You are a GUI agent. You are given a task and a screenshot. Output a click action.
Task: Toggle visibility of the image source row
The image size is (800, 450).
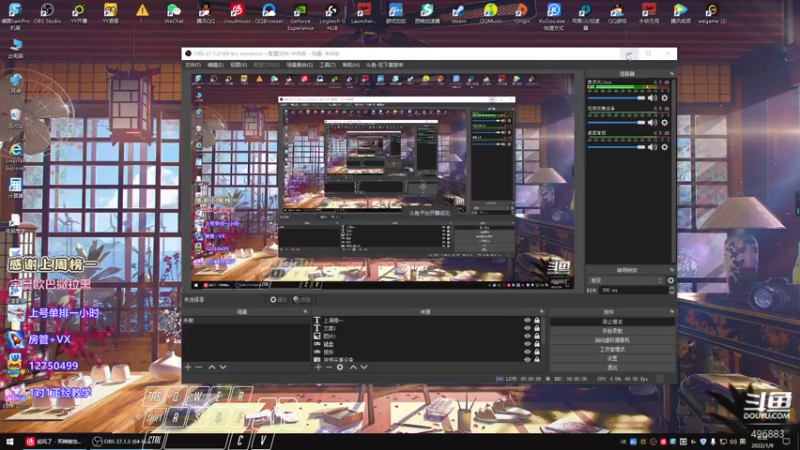point(527,336)
